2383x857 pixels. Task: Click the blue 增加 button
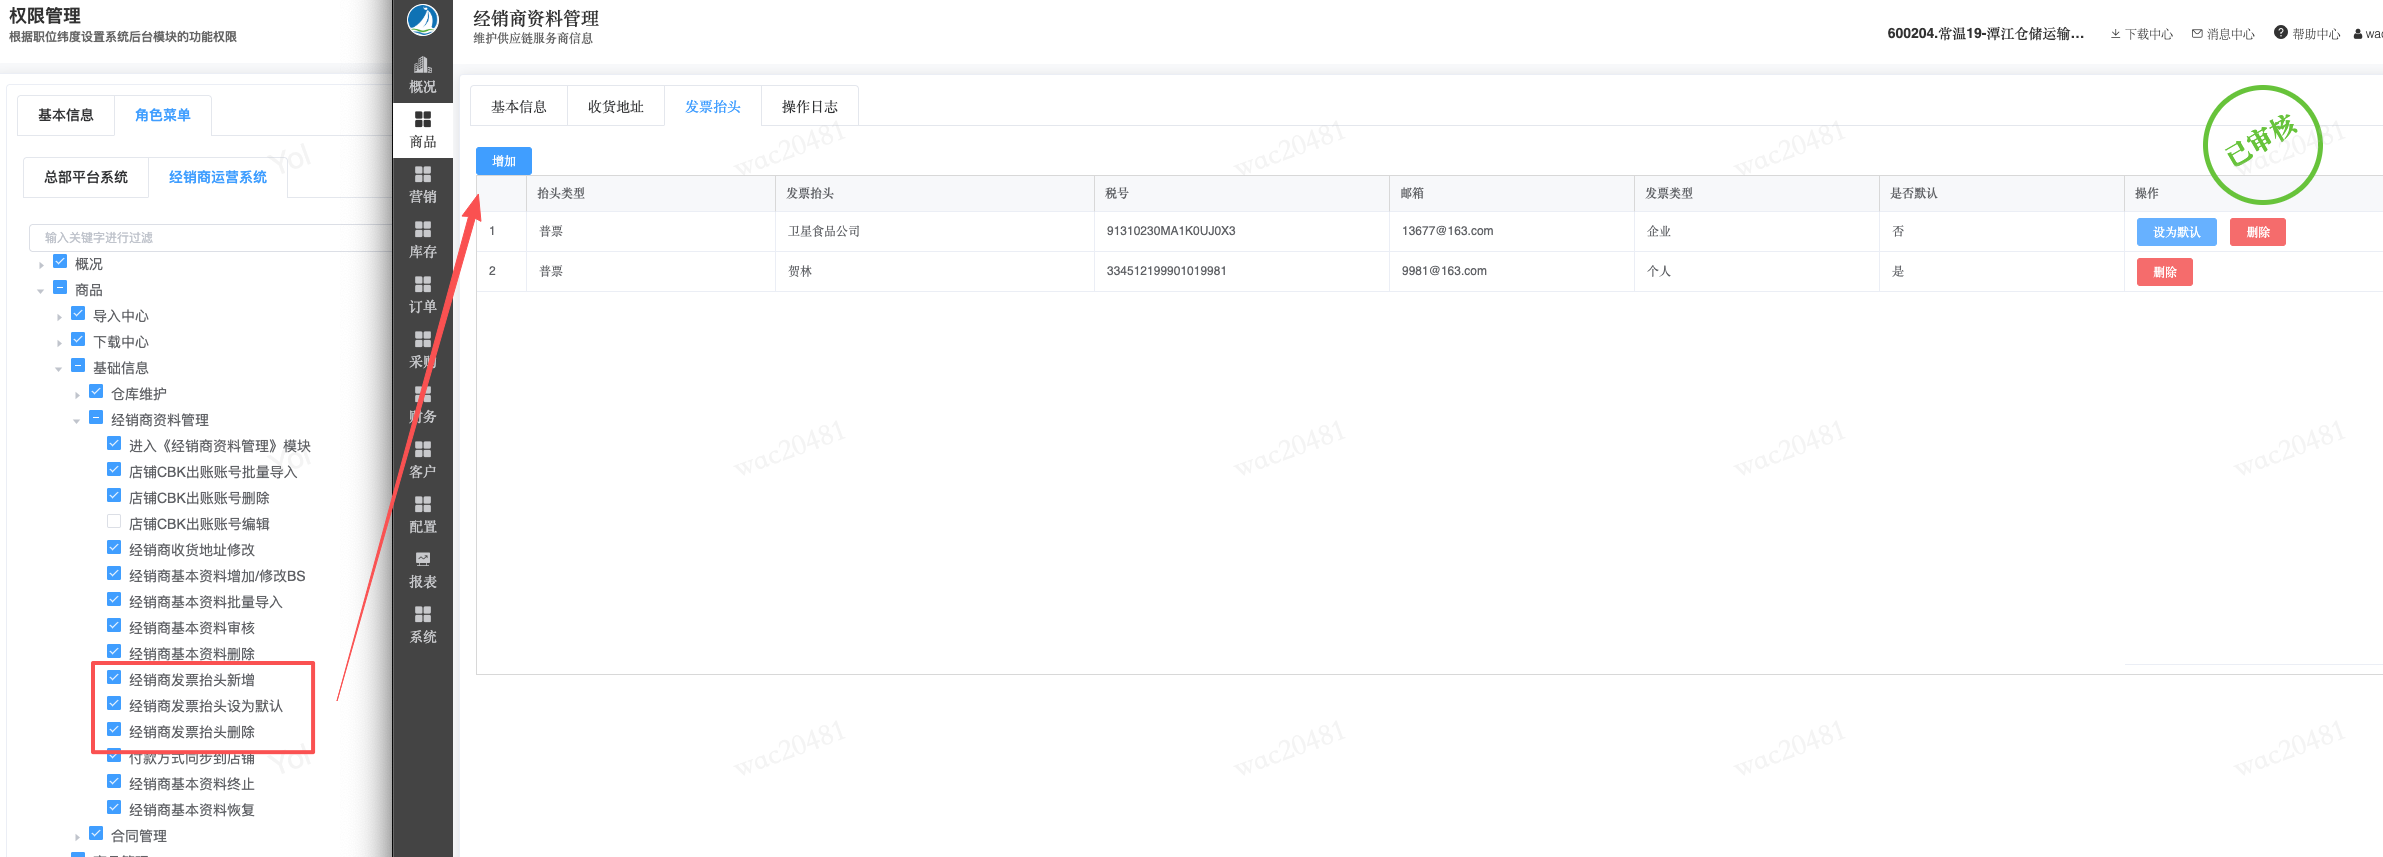(x=504, y=161)
